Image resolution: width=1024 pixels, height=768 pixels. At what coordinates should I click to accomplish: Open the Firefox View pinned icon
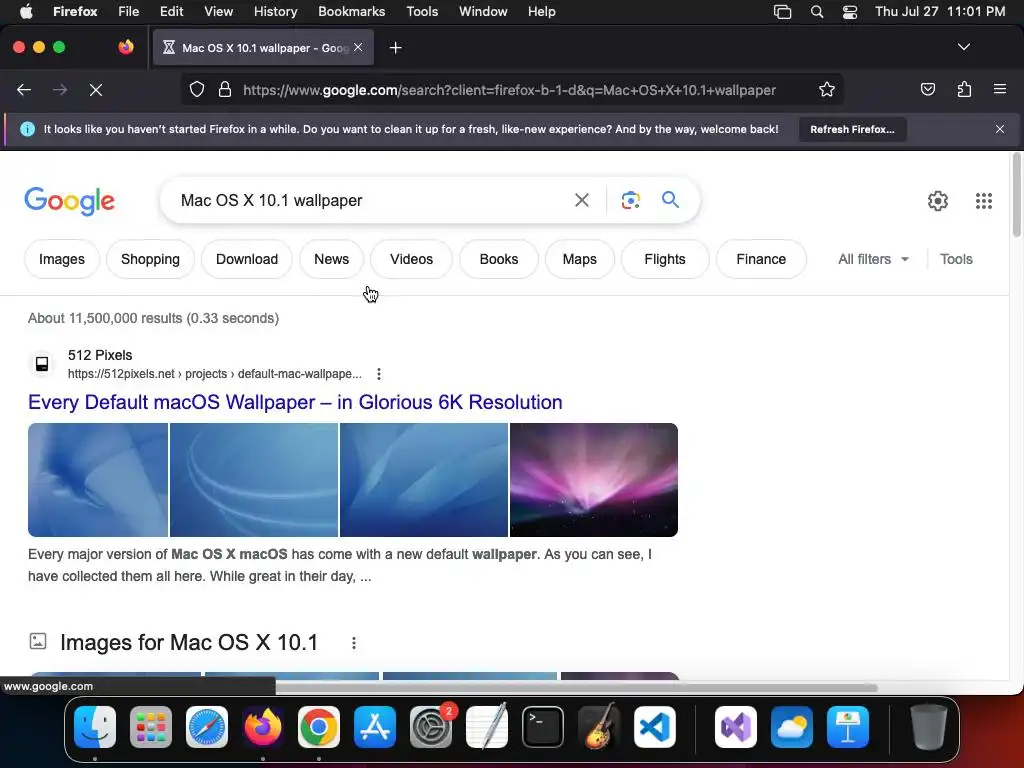coord(126,47)
